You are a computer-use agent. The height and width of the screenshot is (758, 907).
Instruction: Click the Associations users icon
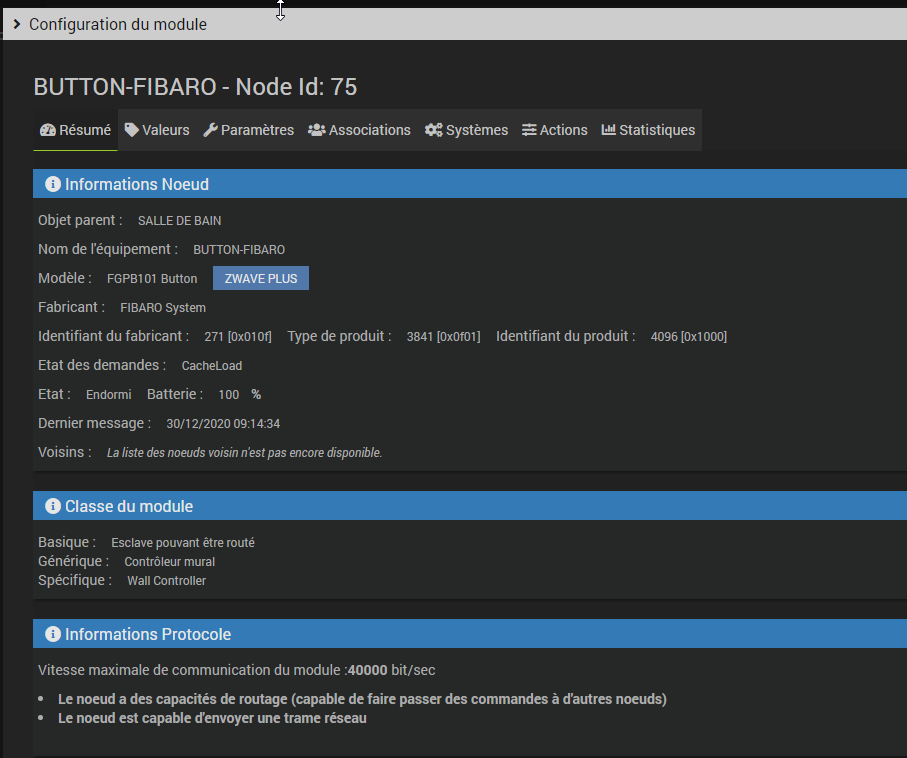tap(316, 130)
